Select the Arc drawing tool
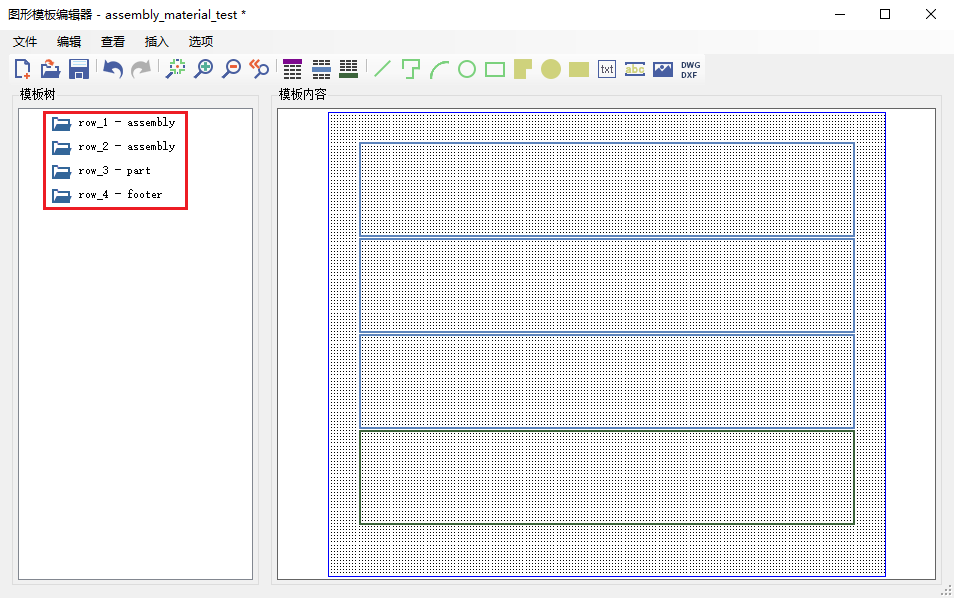This screenshot has width=954, height=598. click(439, 69)
